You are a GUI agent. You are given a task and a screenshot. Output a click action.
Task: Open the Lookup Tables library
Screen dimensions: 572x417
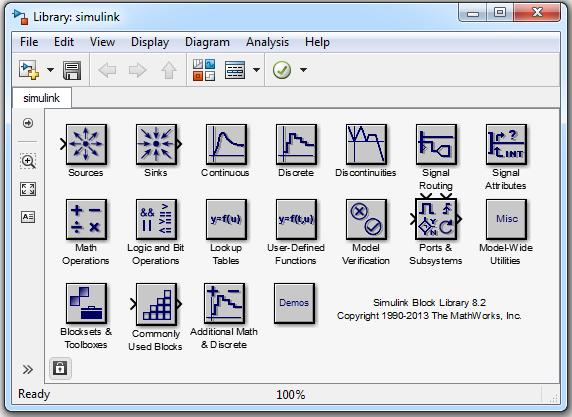click(x=226, y=219)
